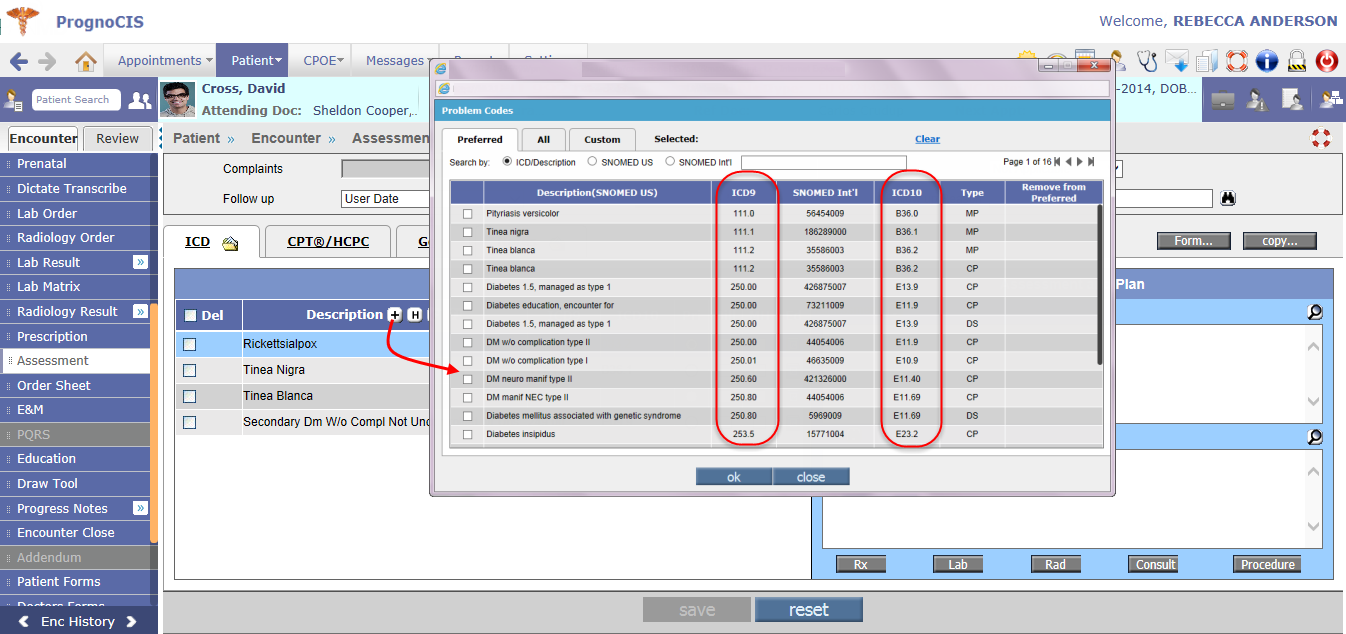Go to previous Enc History arrow
1346x634 pixels.
(x=24, y=622)
